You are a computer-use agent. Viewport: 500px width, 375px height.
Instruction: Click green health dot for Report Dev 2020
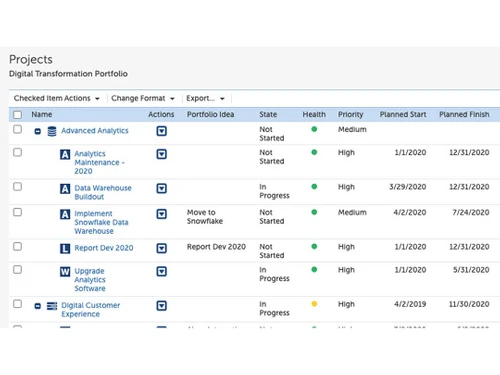(314, 246)
